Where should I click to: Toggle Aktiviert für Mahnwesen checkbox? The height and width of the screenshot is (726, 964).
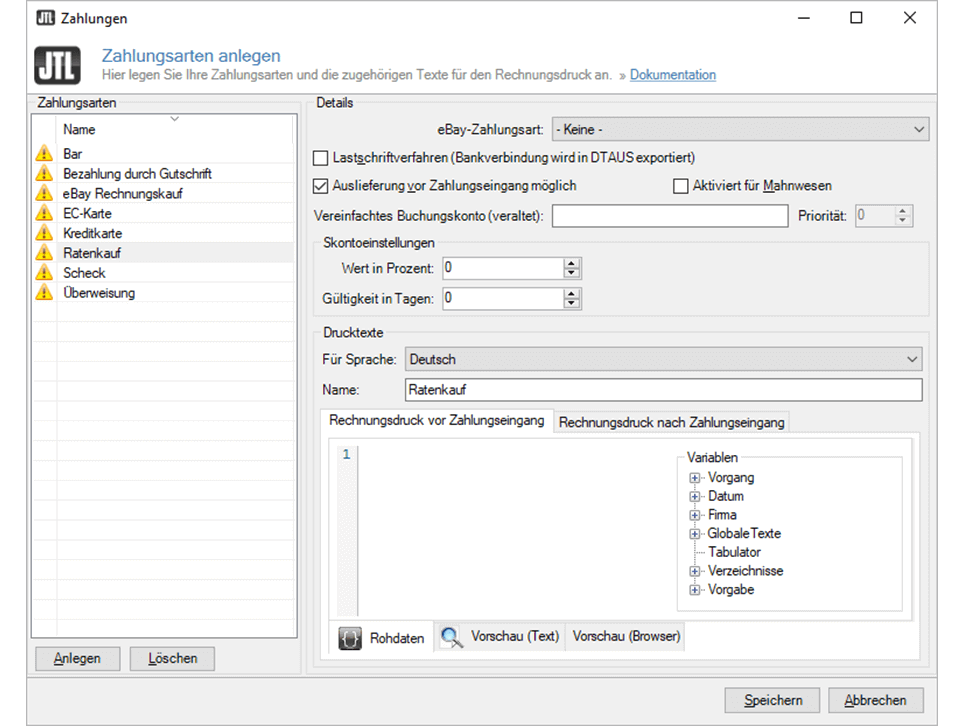point(681,186)
